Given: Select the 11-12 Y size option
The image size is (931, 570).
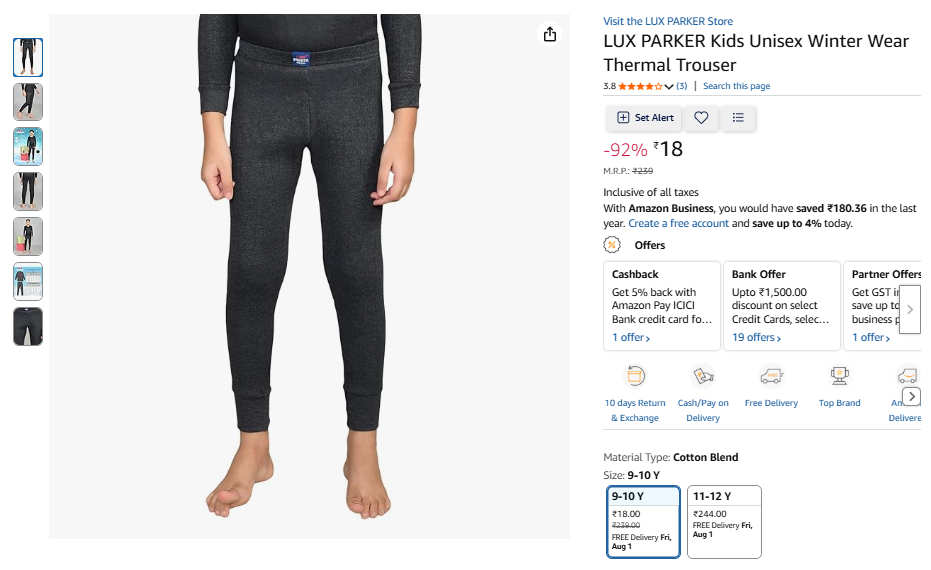Looking at the screenshot, I should click(x=724, y=522).
